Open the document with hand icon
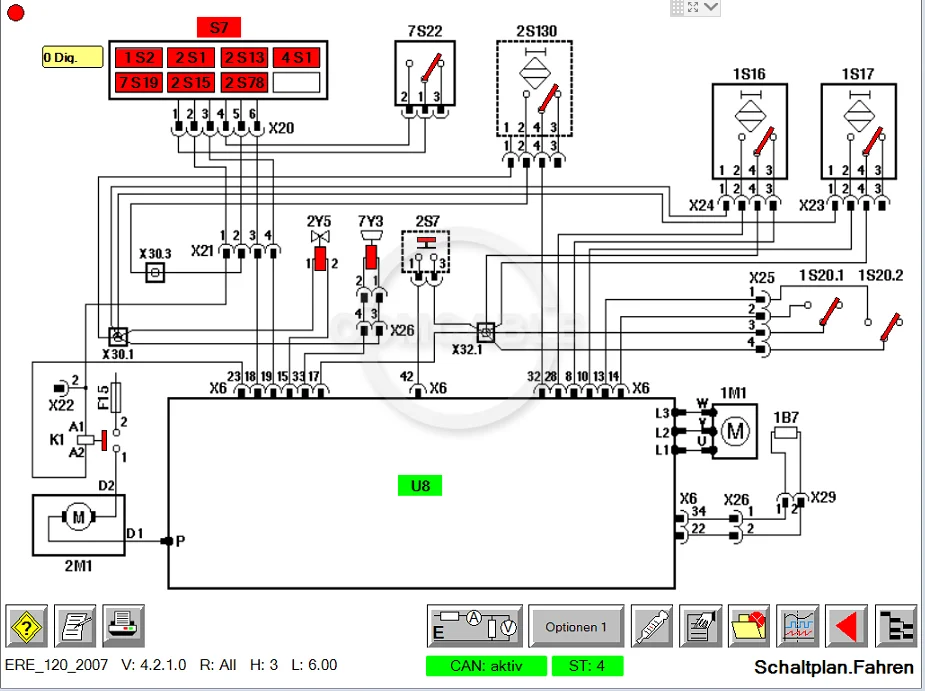The image size is (925, 691). click(701, 627)
